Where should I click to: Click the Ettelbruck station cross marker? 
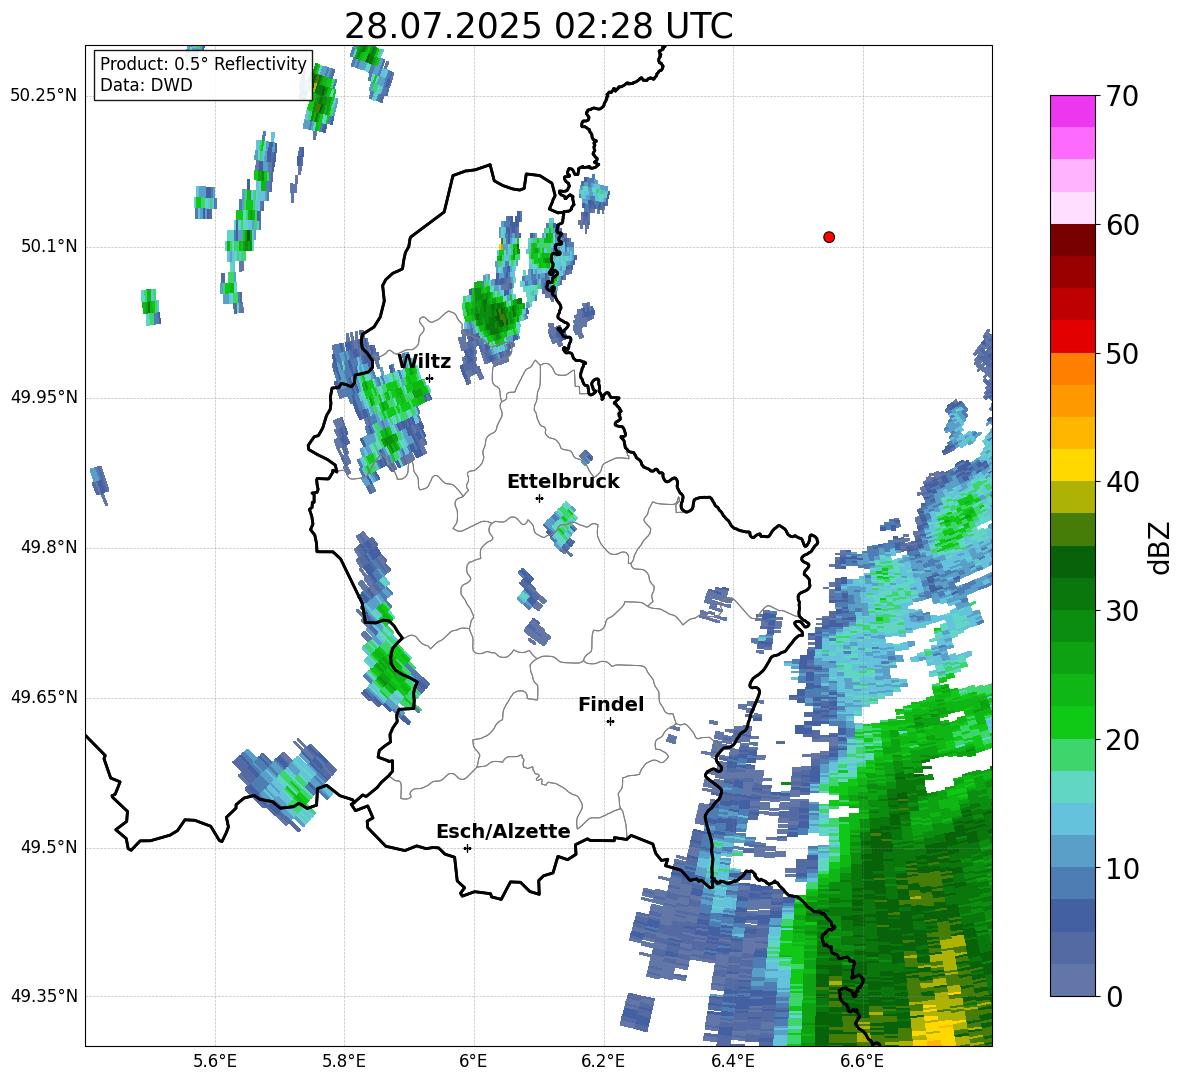click(539, 498)
